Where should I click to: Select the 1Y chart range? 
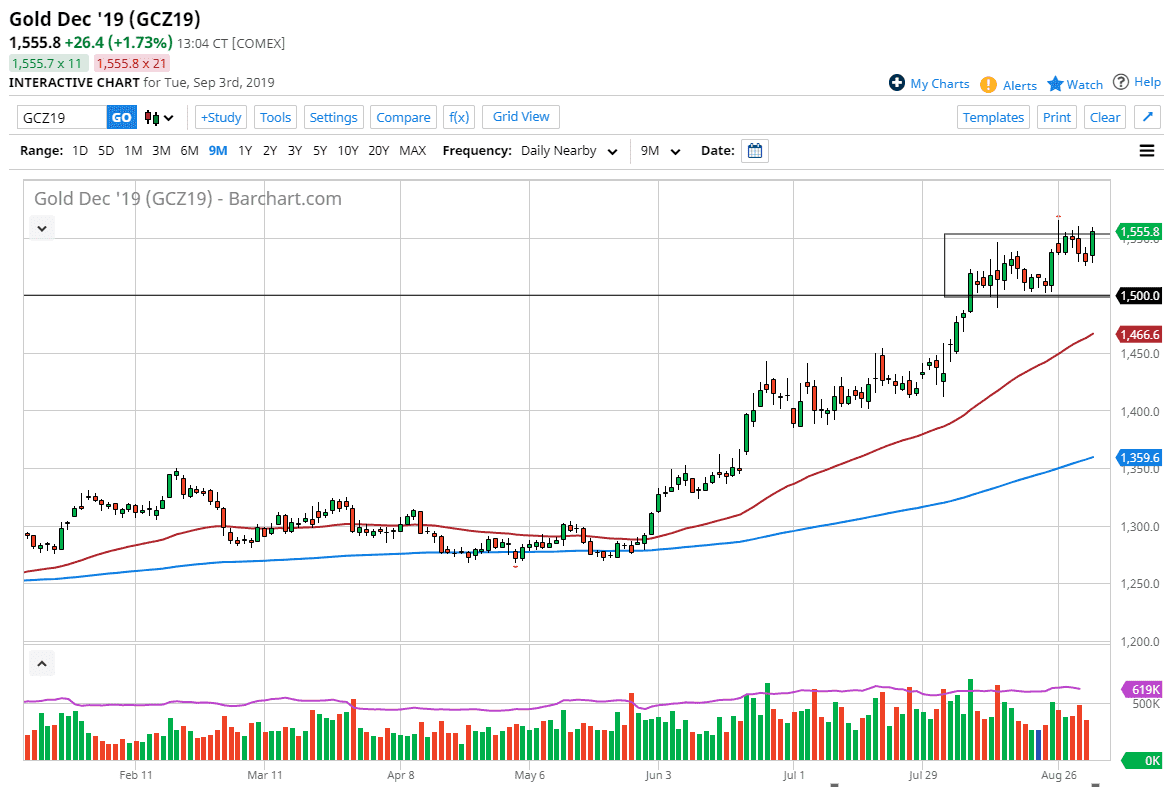(243, 150)
